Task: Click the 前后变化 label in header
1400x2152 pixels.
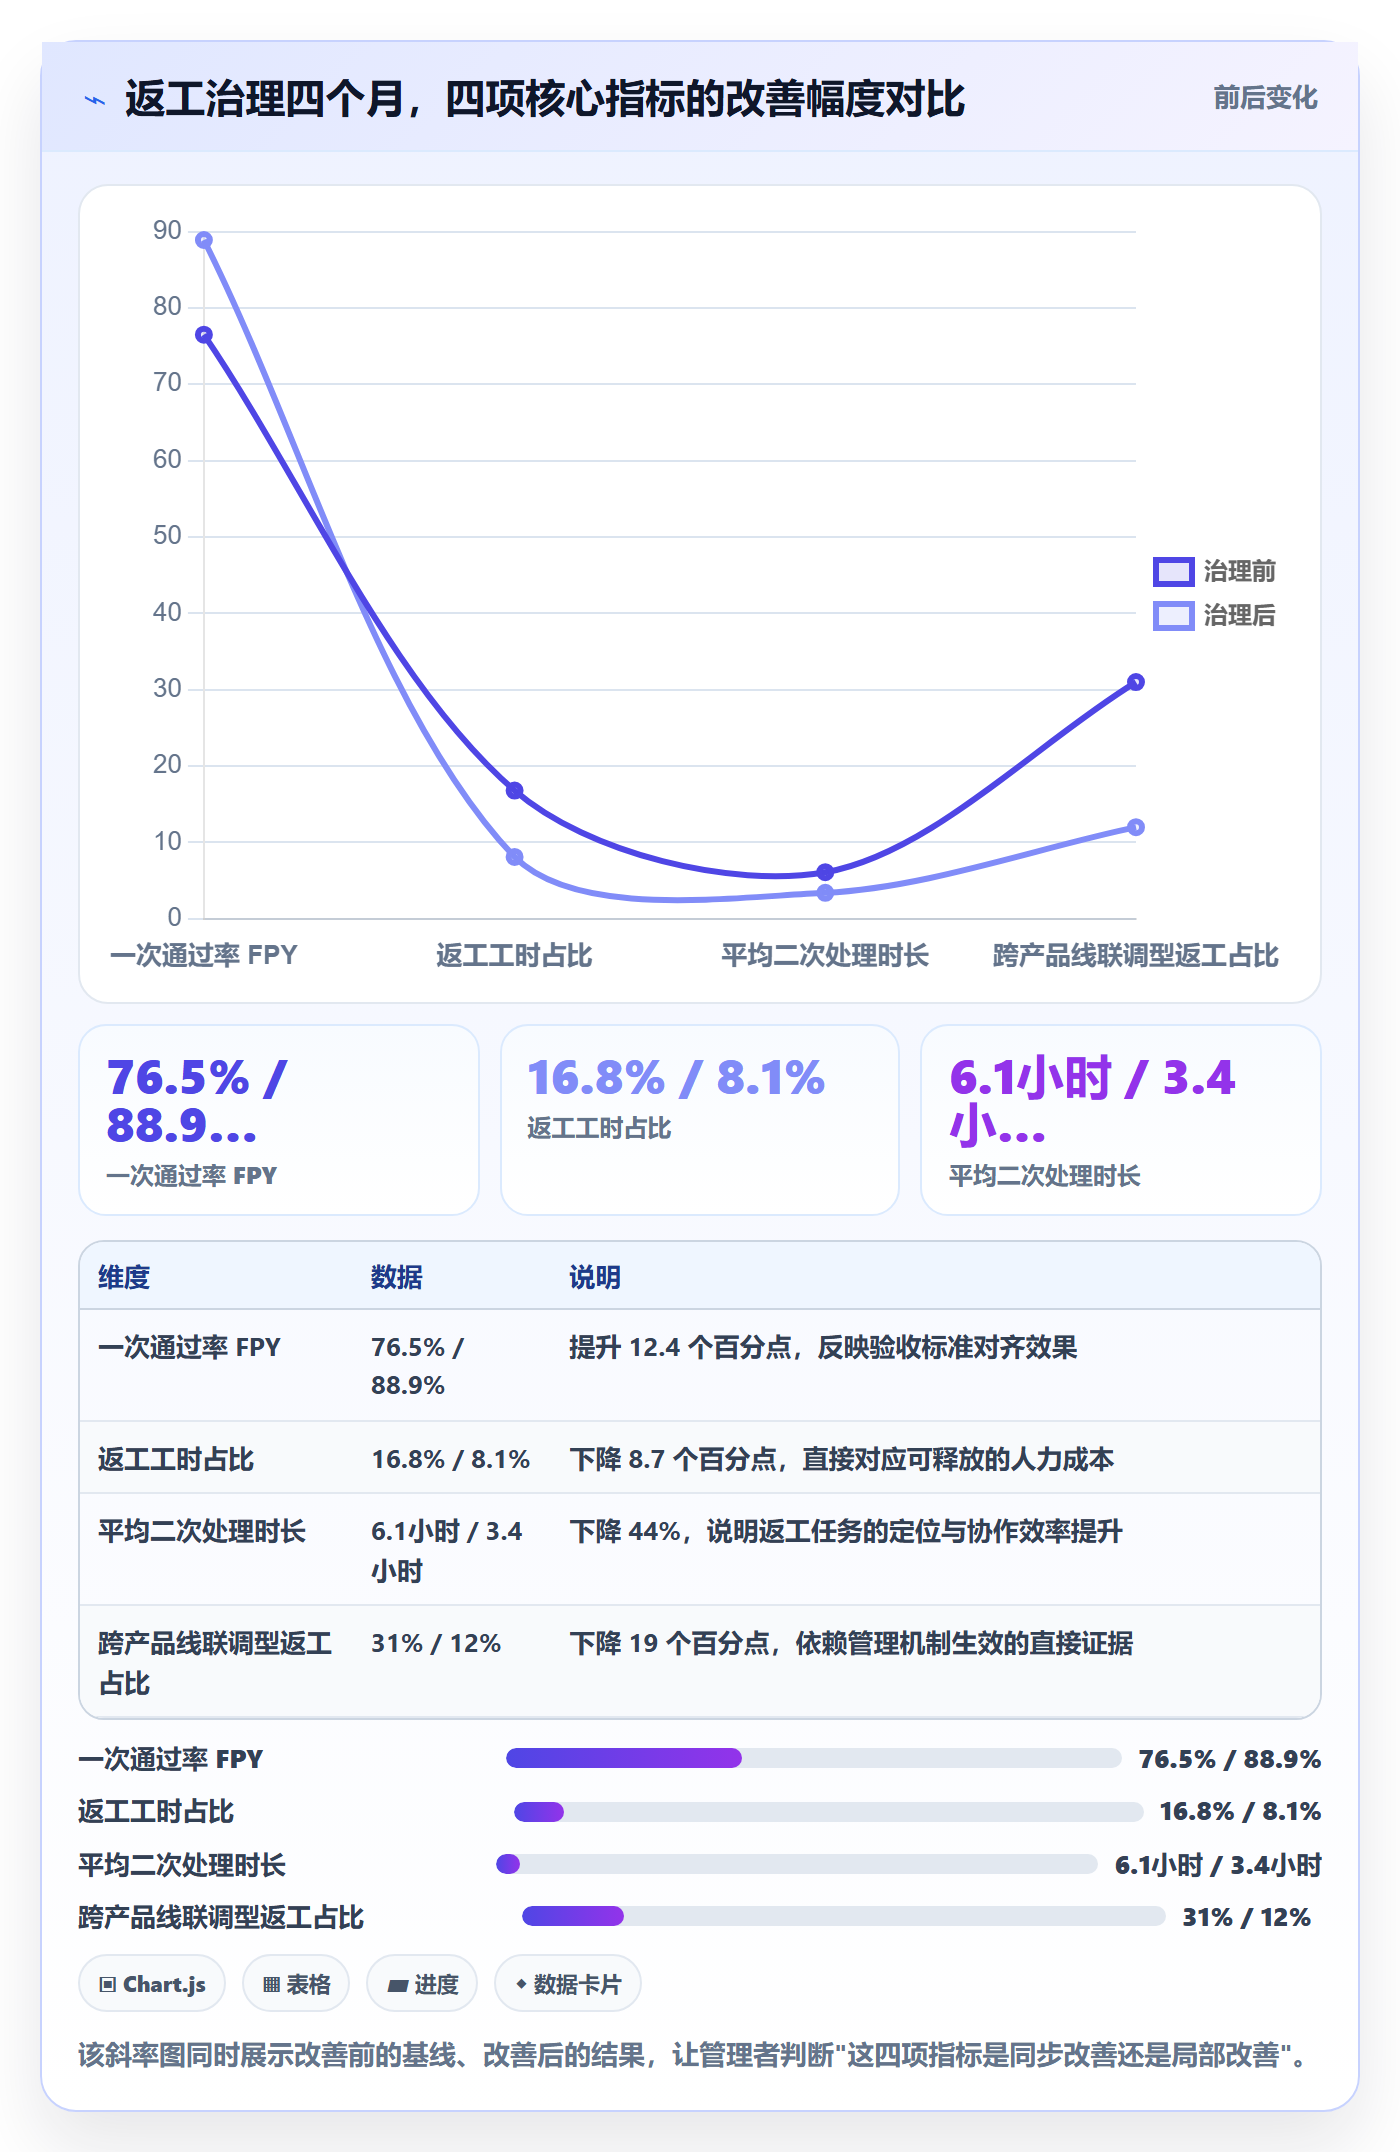Action: [1265, 98]
